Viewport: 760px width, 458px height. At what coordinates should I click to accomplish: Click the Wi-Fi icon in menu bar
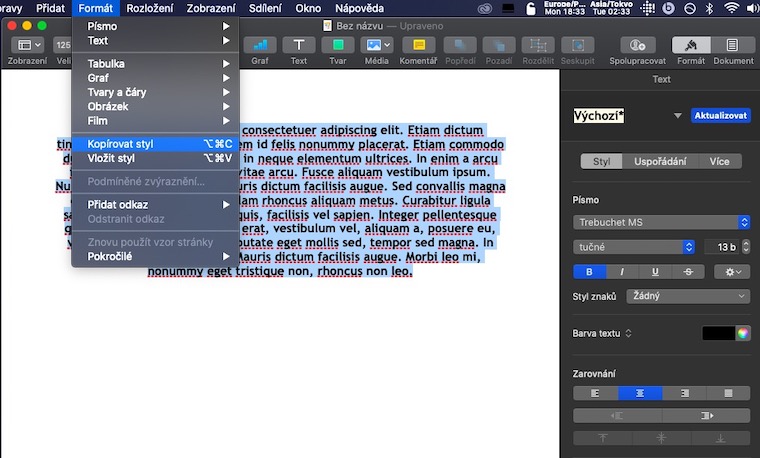point(730,8)
